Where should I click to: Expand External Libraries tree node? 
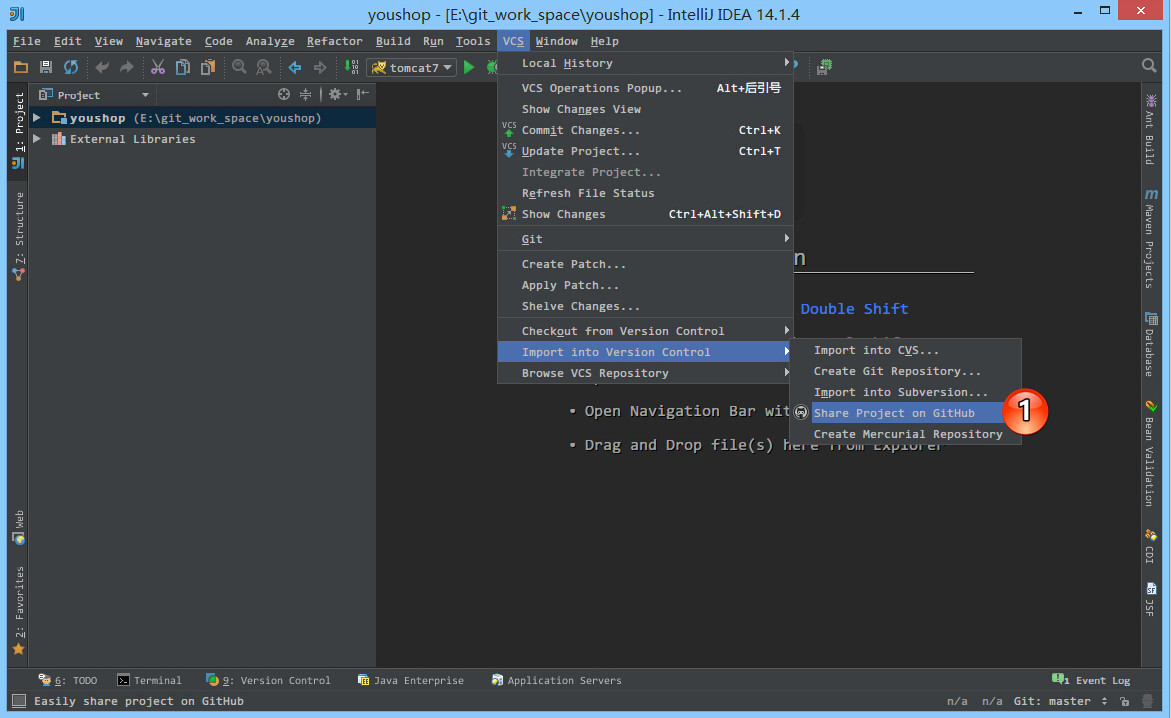37,139
